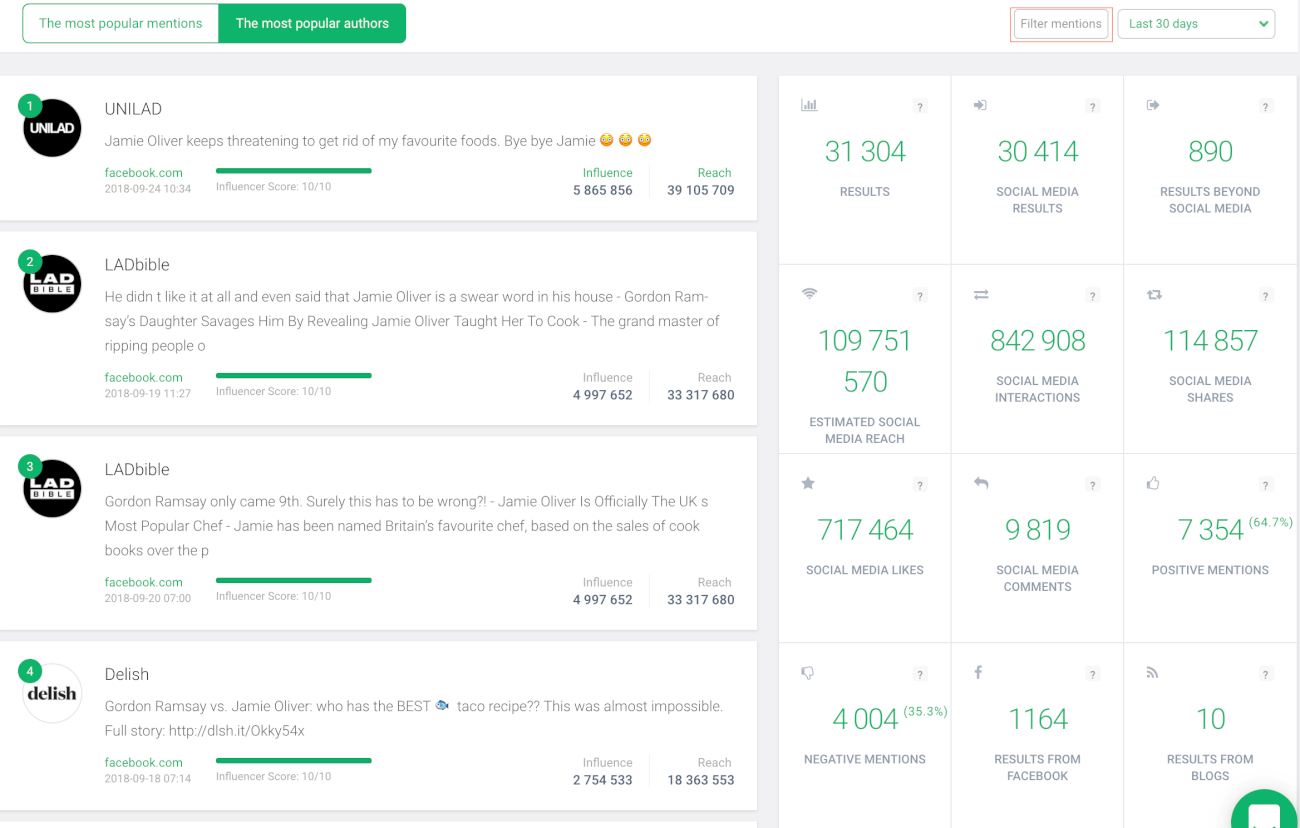This screenshot has height=828, width=1300.
Task: Open help icon on Positive Mentions tile
Action: coord(1266,486)
